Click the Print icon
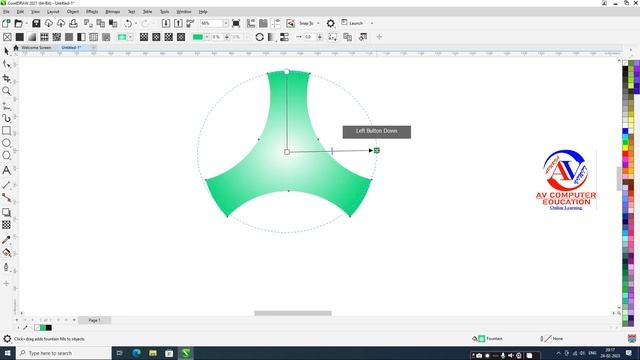This screenshot has height=360, width=640. [x=73, y=23]
